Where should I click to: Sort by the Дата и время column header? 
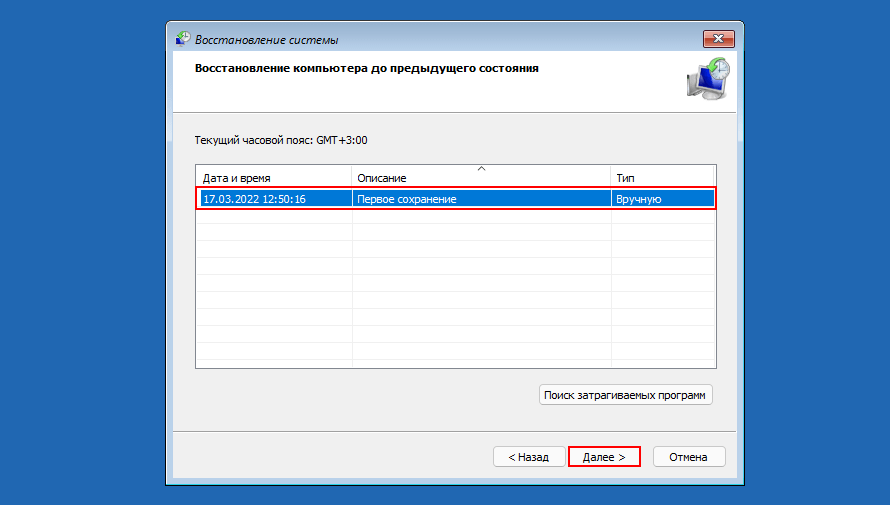(x=273, y=177)
